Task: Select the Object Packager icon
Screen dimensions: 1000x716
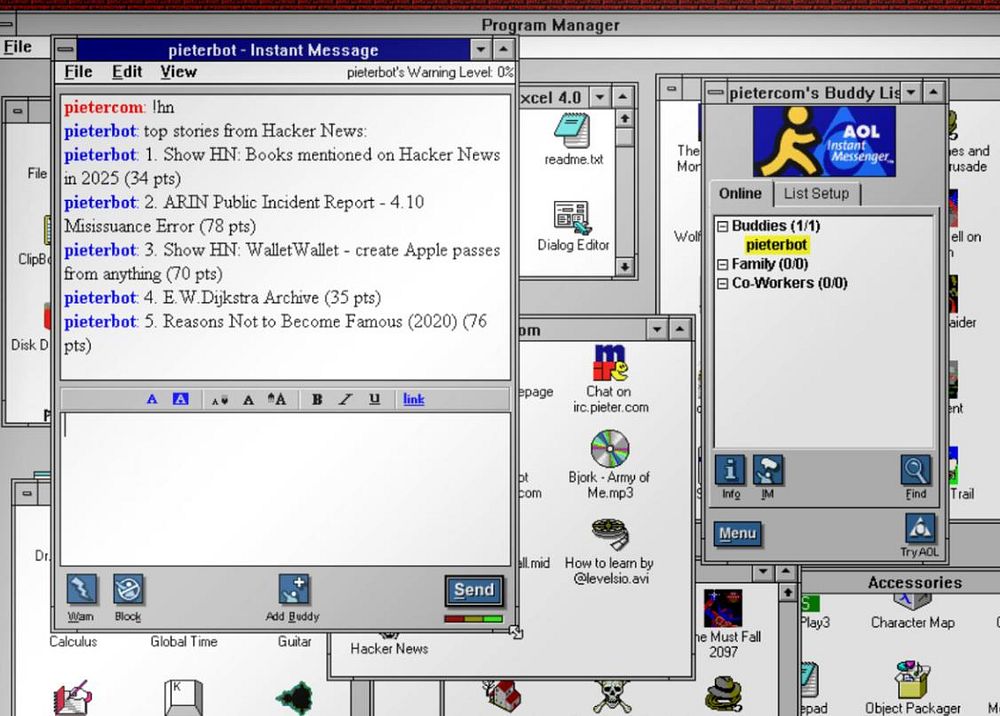Action: pyautogui.click(x=913, y=689)
